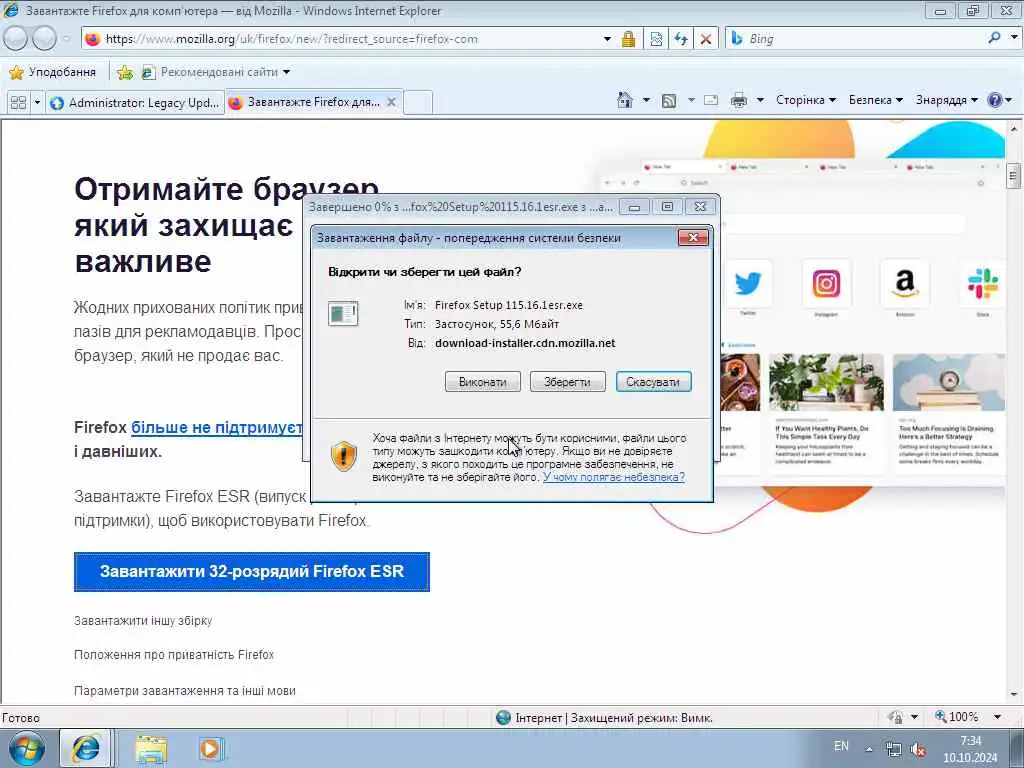Click the Quick Tabs grid icon
The height and width of the screenshot is (768, 1024).
(x=18, y=103)
